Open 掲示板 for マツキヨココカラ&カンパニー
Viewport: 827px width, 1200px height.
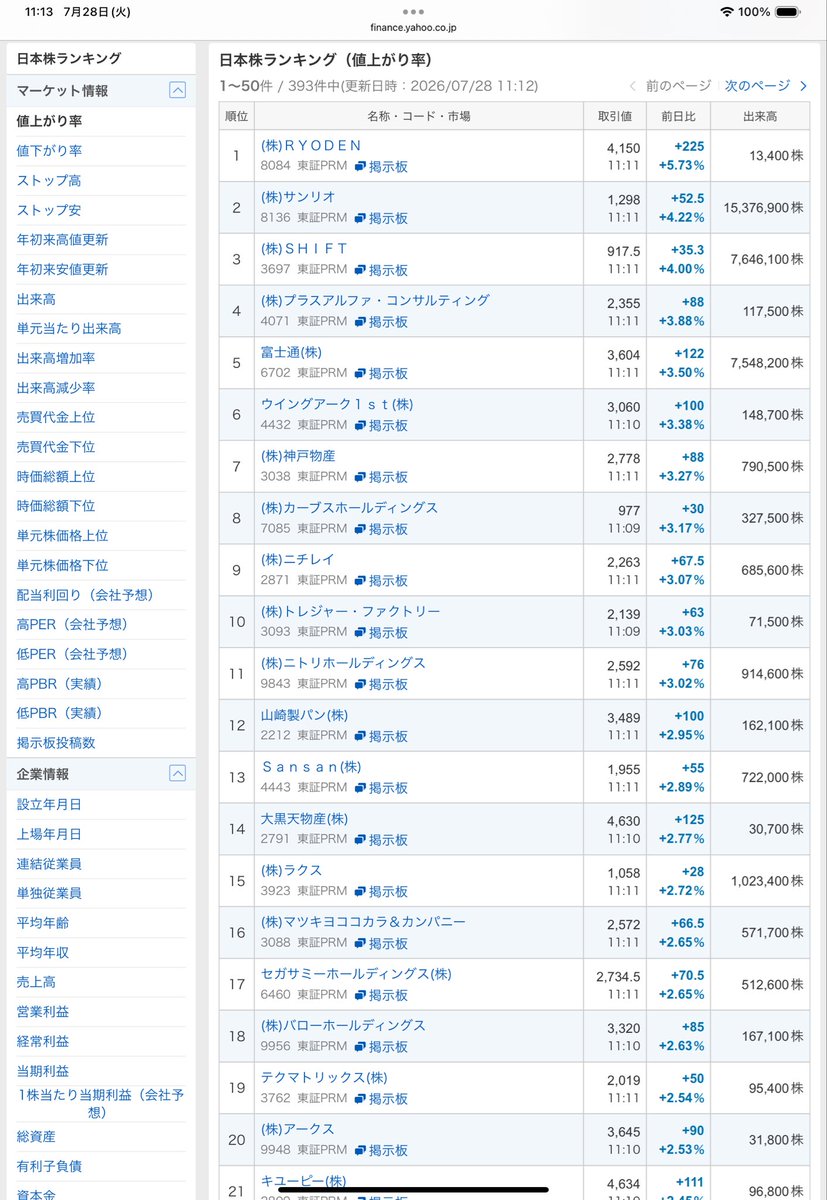(x=381, y=943)
